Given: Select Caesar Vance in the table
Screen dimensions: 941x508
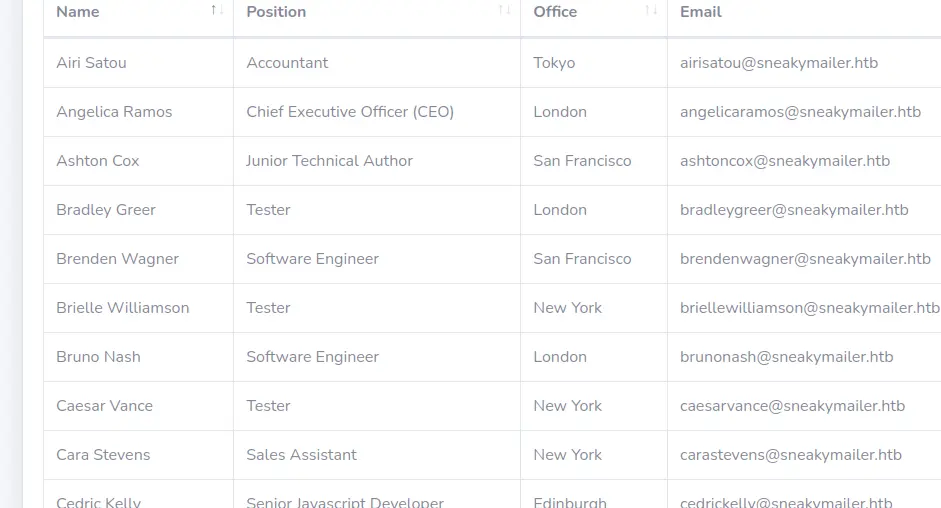Looking at the screenshot, I should [x=105, y=406].
